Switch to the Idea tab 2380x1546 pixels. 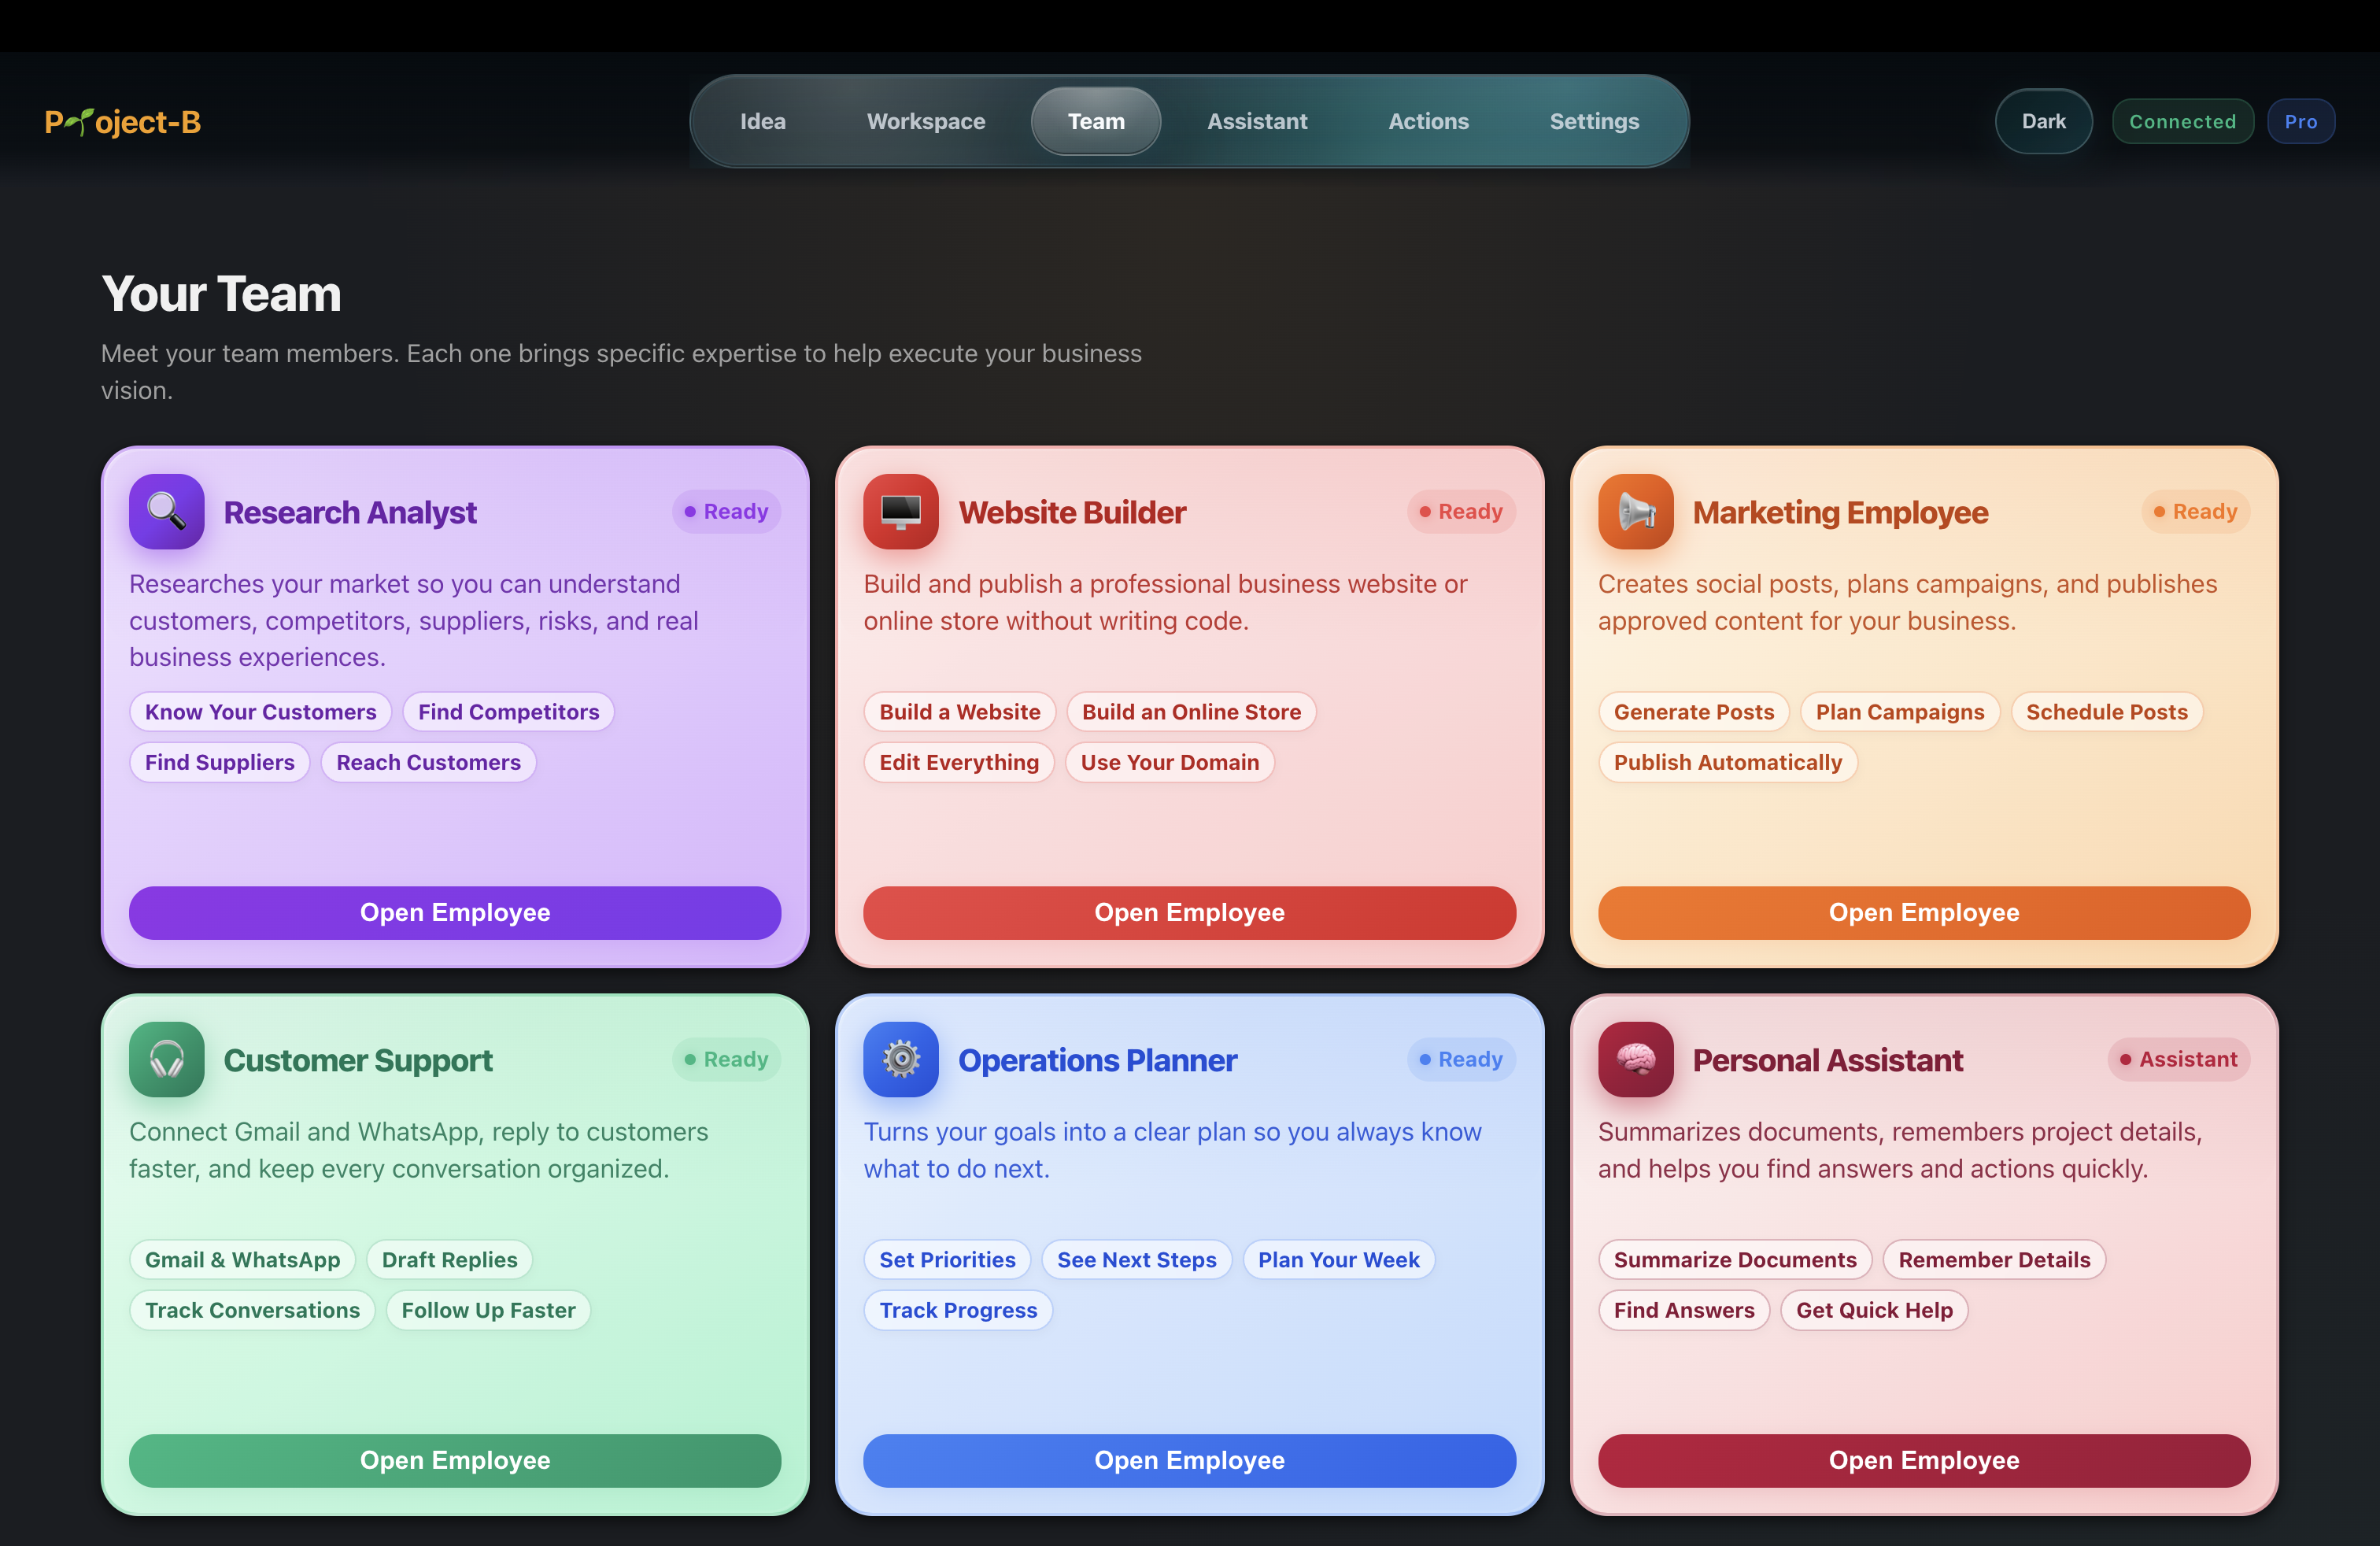tap(762, 121)
